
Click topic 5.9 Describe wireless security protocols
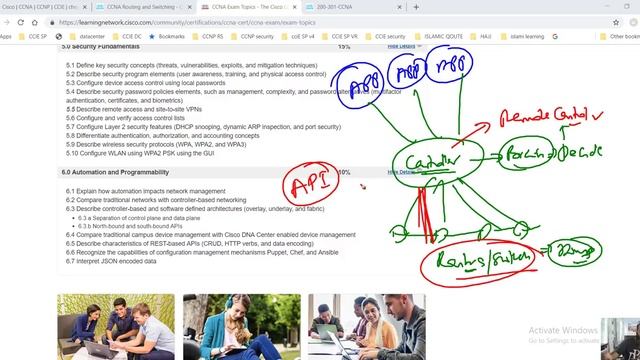(156, 144)
